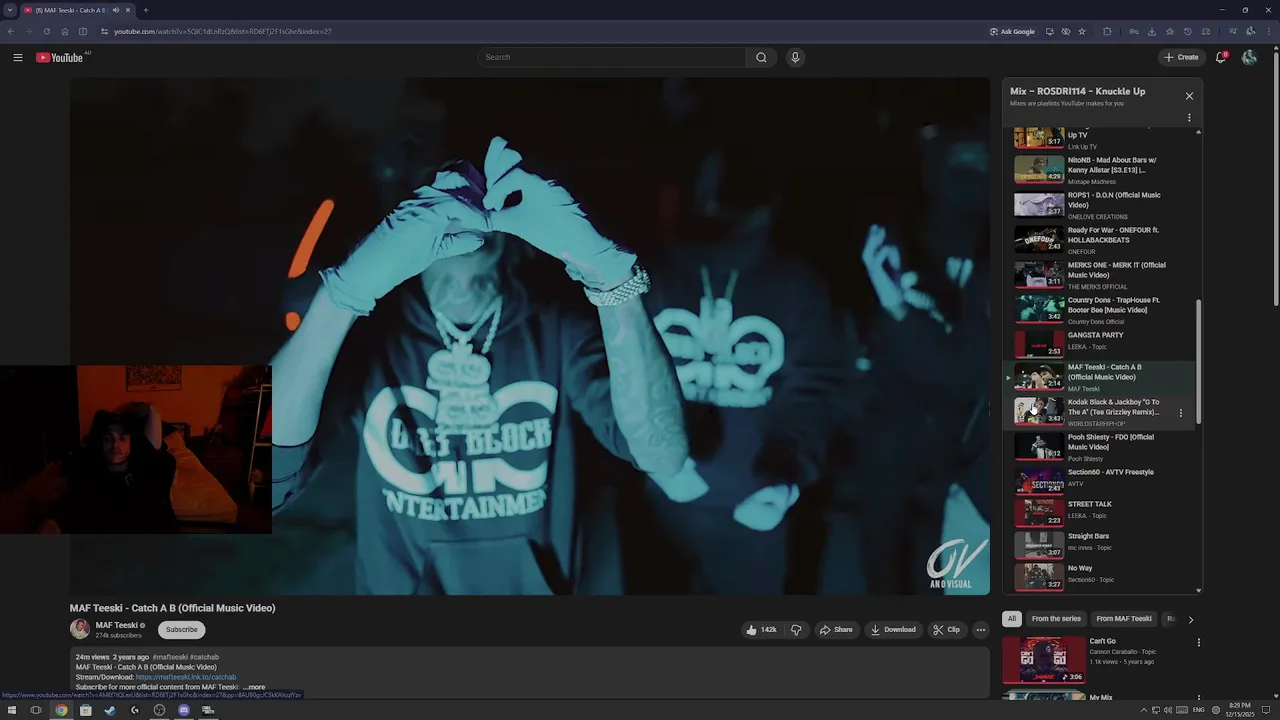The height and width of the screenshot is (720, 1280).
Task: Click the address bar URL
Action: pyautogui.click(x=222, y=31)
